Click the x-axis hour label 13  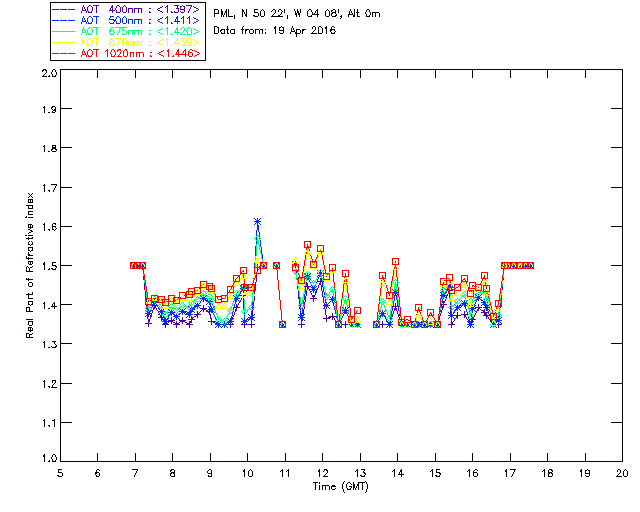coord(360,473)
